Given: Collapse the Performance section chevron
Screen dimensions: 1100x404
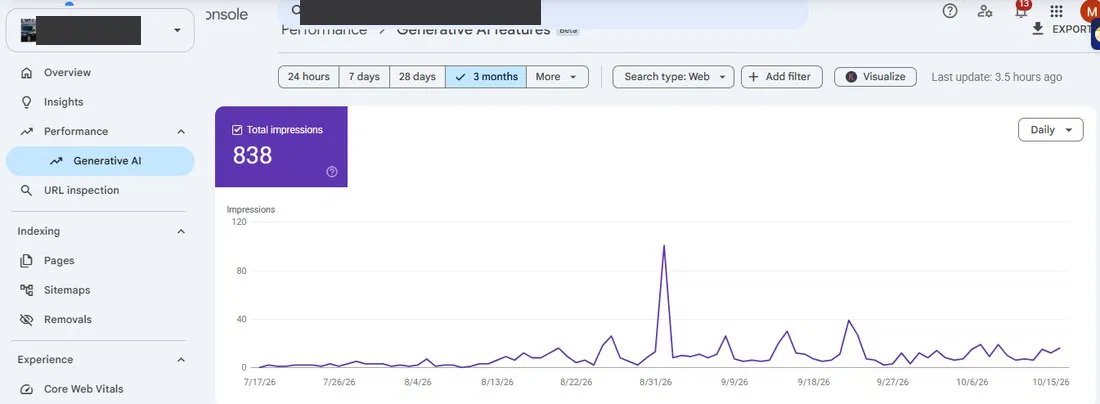Looking at the screenshot, I should pos(180,131).
